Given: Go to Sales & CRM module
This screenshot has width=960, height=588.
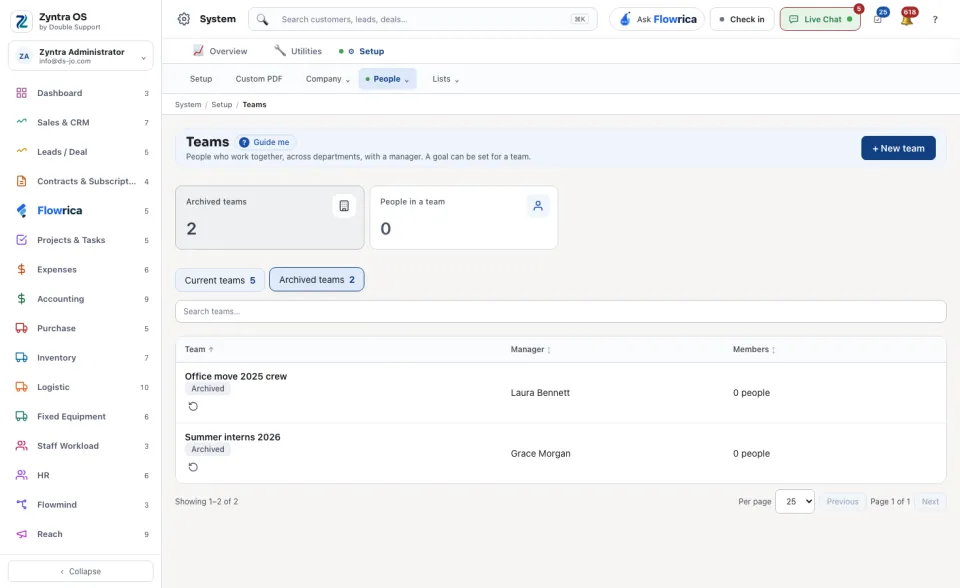Looking at the screenshot, I should 81,122.
